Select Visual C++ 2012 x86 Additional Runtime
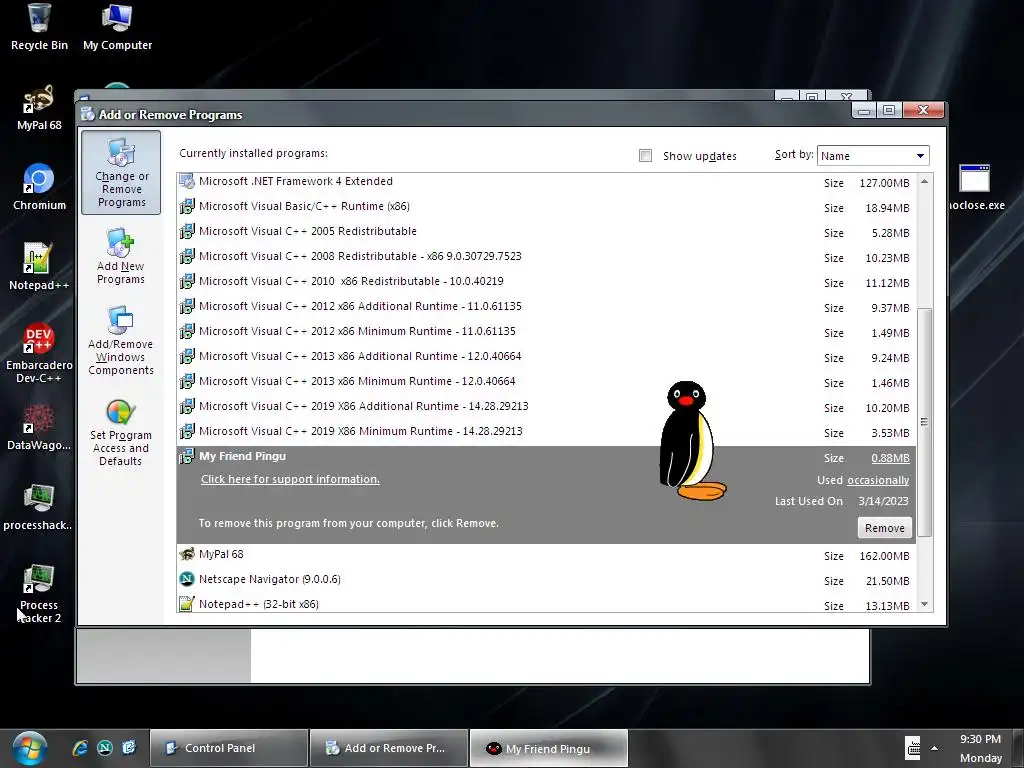The image size is (1024, 768). coord(546,306)
